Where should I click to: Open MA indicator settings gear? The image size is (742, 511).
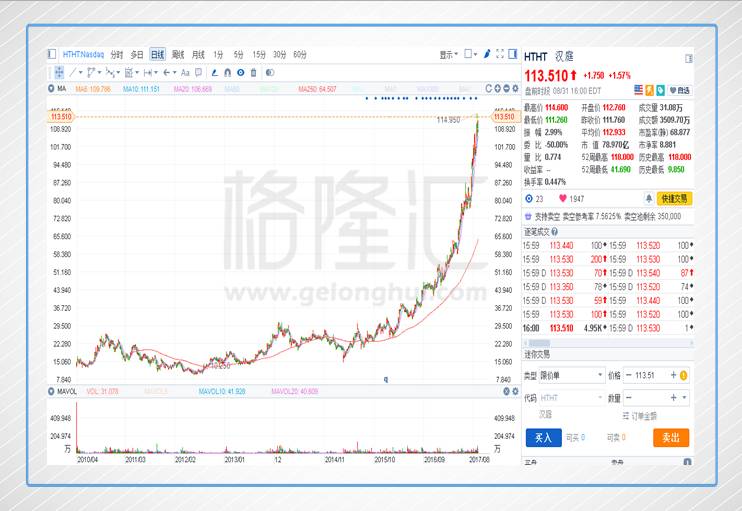point(515,88)
